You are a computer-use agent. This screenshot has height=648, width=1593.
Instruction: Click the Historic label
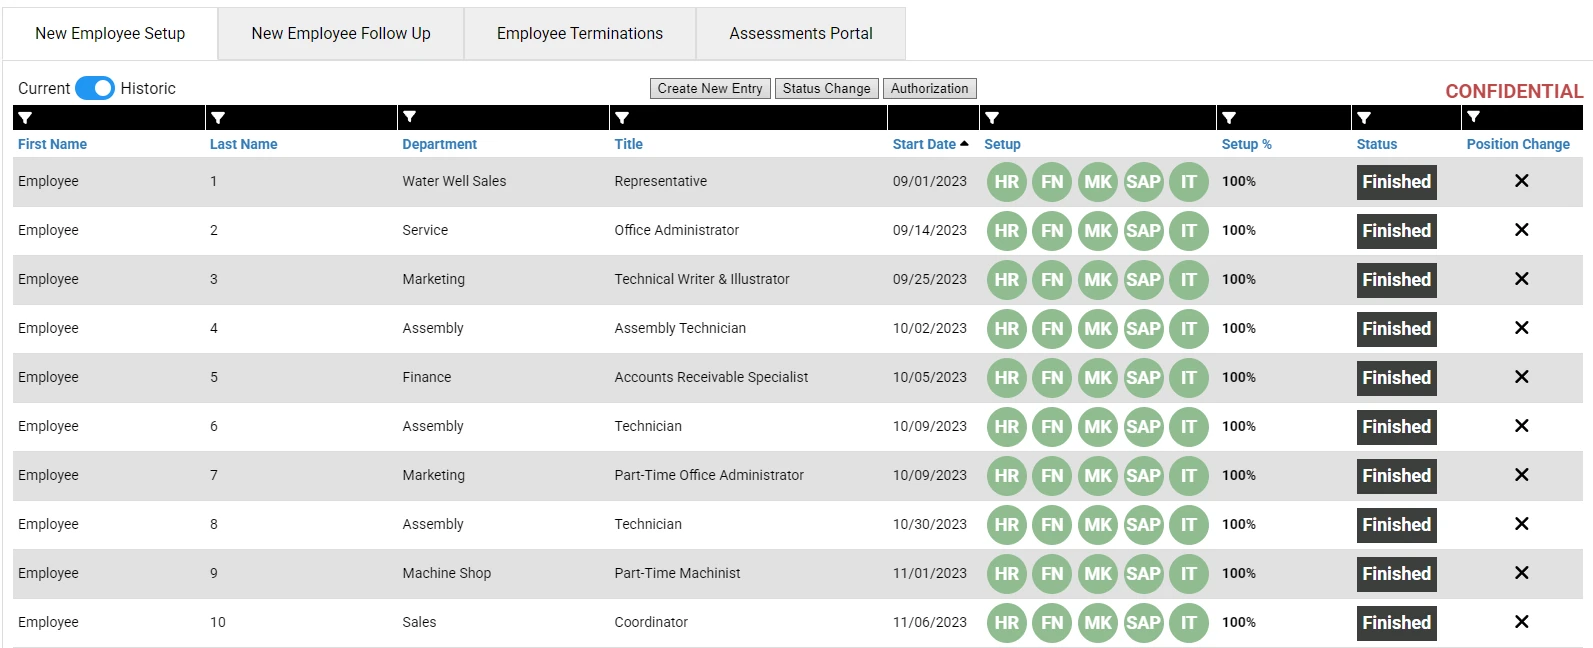pyautogui.click(x=148, y=88)
